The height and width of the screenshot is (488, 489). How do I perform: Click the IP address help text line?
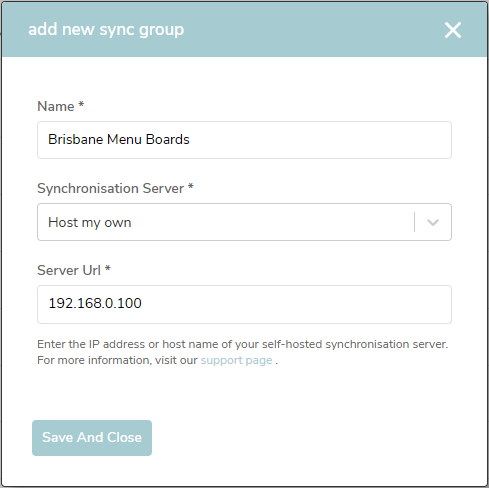coord(243,344)
